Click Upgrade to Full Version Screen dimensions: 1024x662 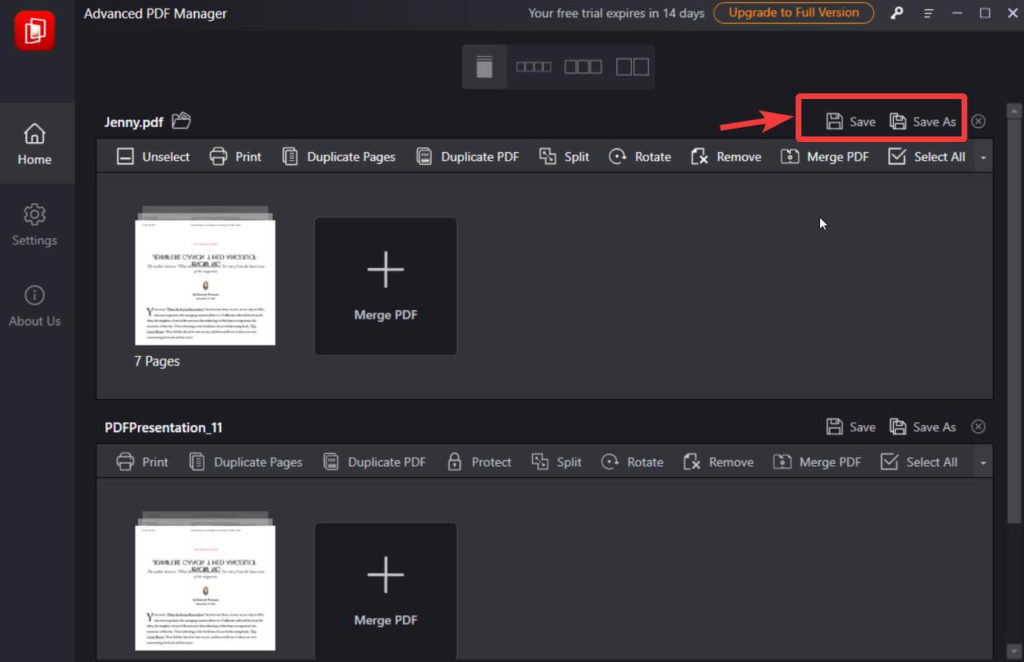point(793,12)
